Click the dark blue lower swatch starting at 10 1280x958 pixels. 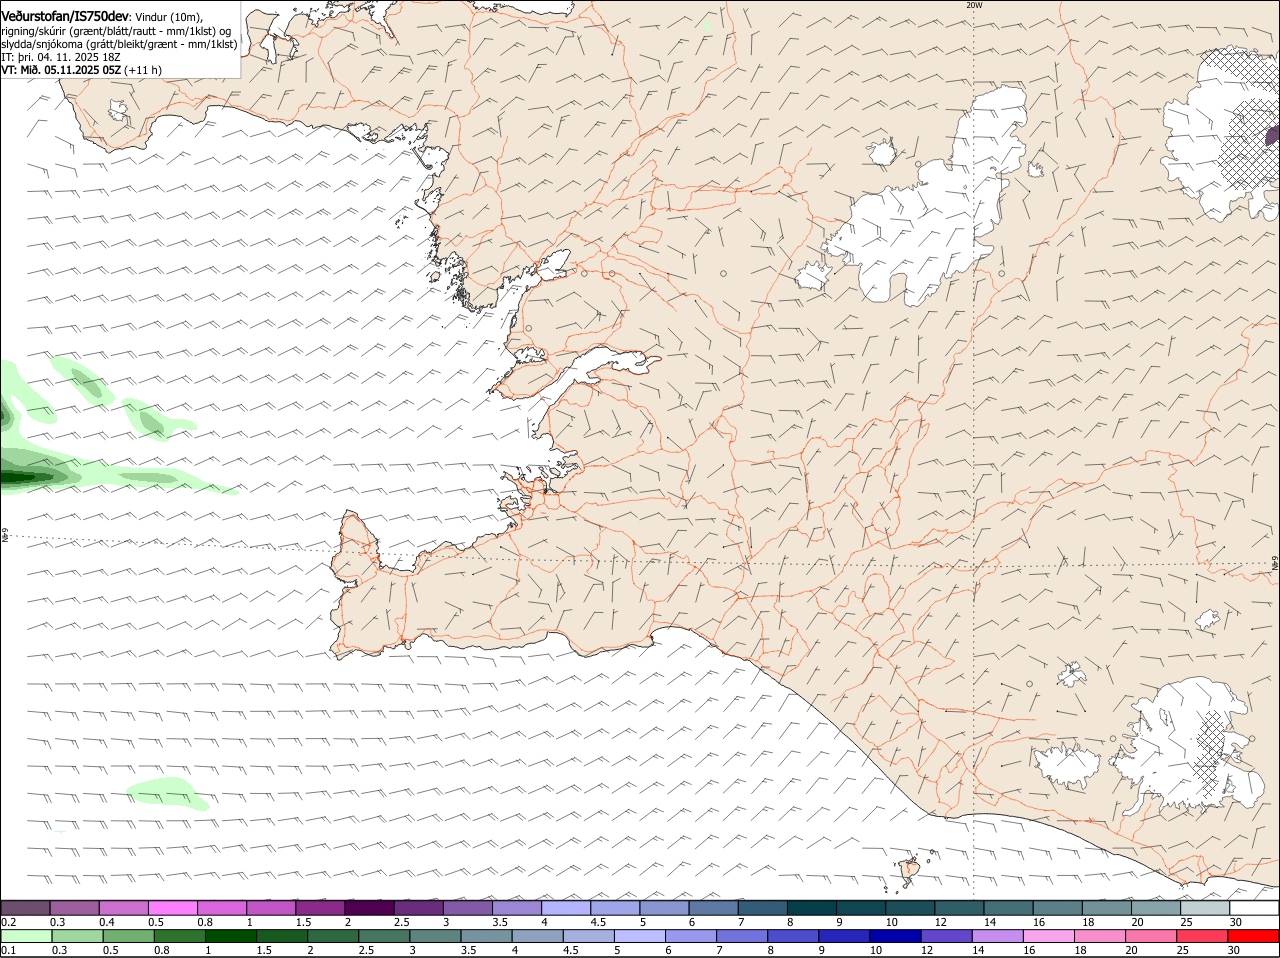click(895, 936)
